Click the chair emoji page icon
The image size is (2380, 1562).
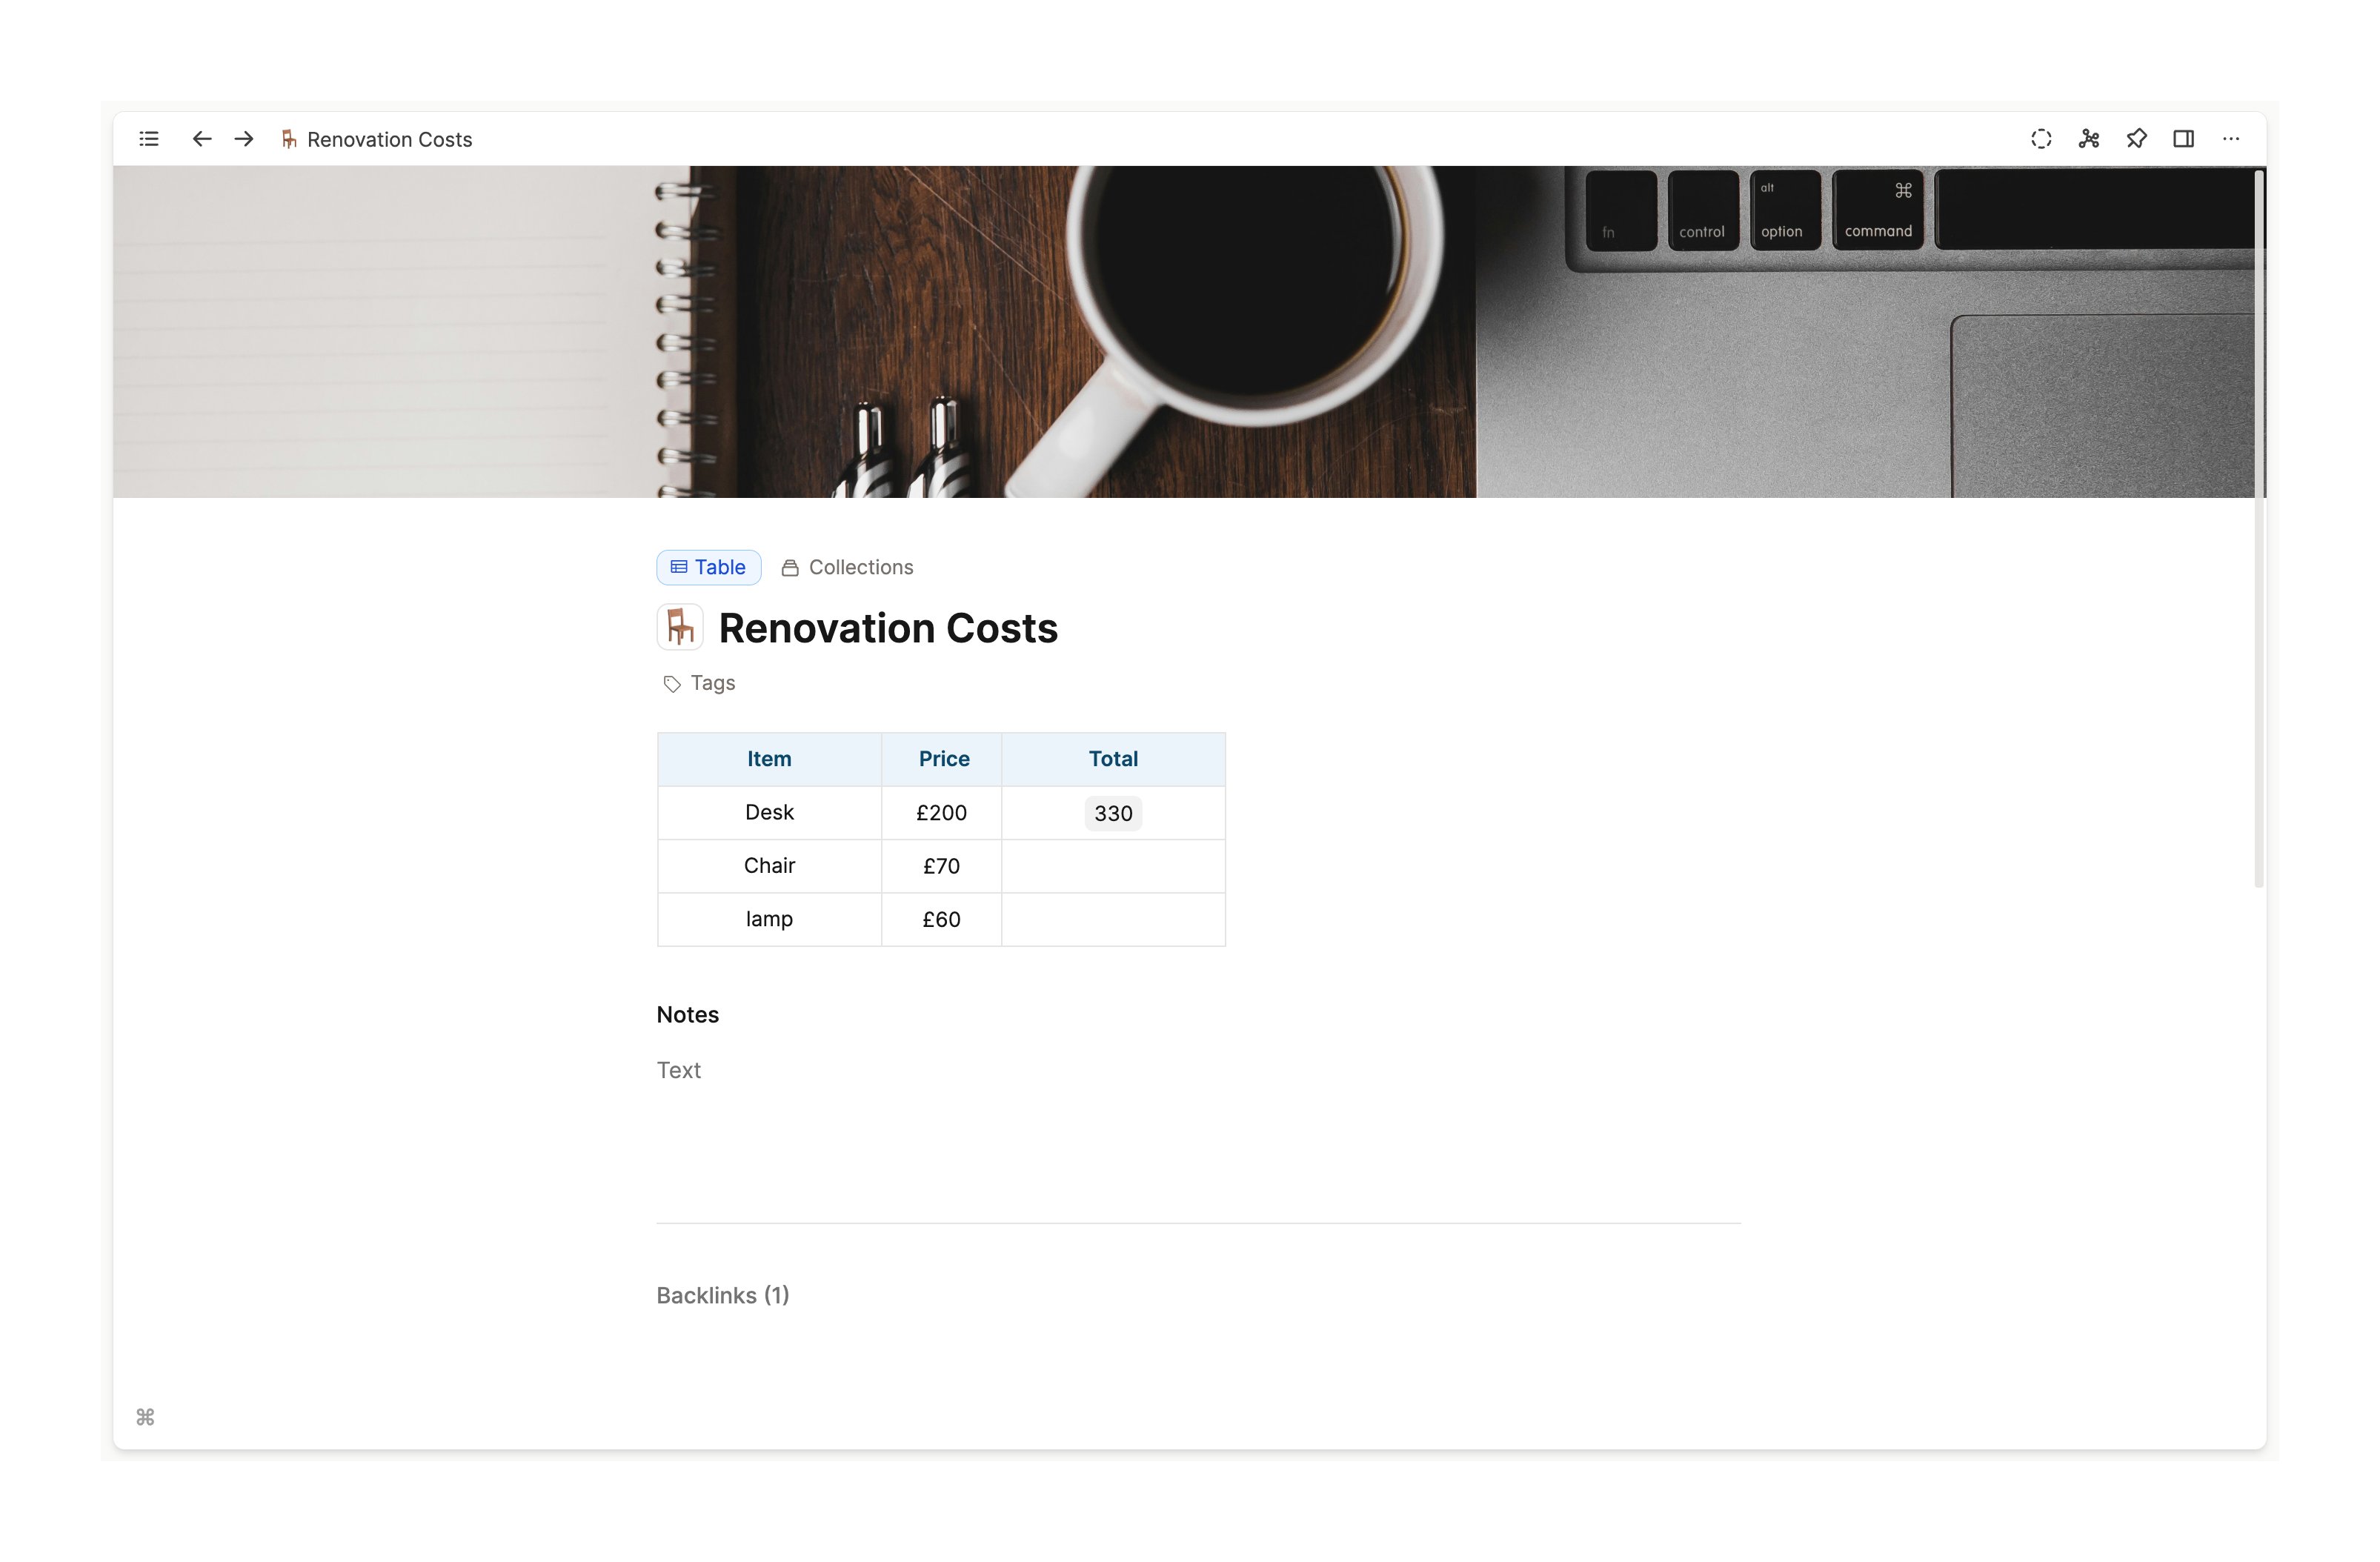[680, 628]
